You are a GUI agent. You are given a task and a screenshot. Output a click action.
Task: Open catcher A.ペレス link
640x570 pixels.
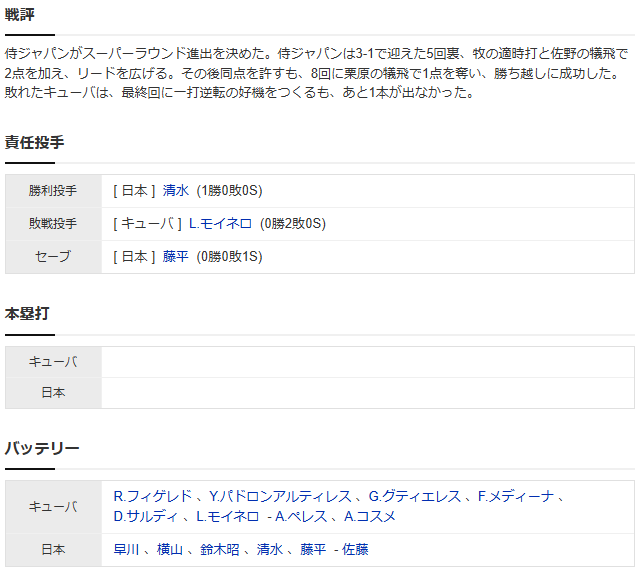coord(301,517)
